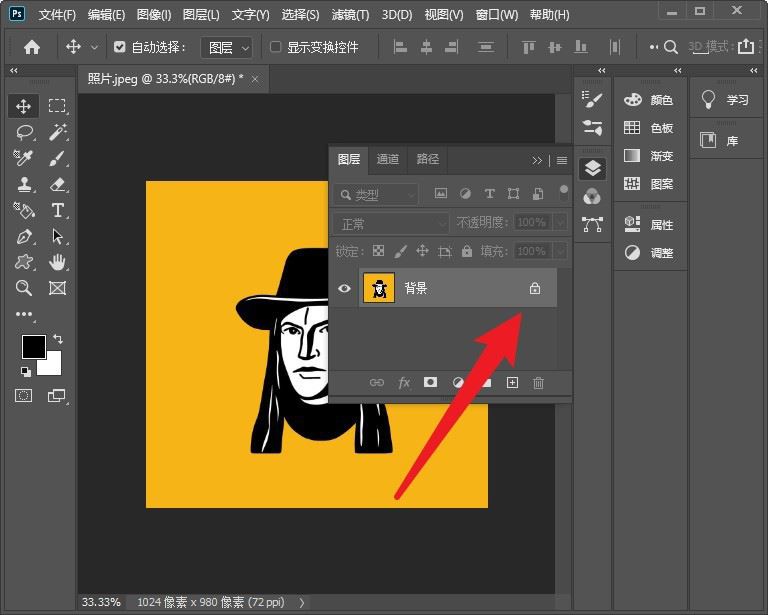Enable the 显示变换控件 checkbox

tap(276, 47)
